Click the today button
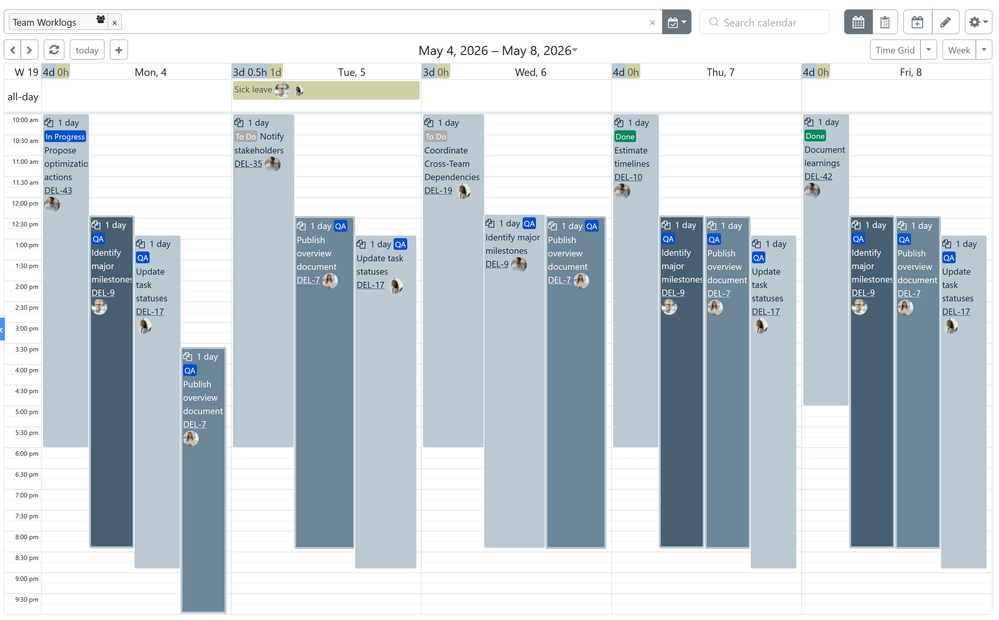999x620 pixels. click(87, 50)
